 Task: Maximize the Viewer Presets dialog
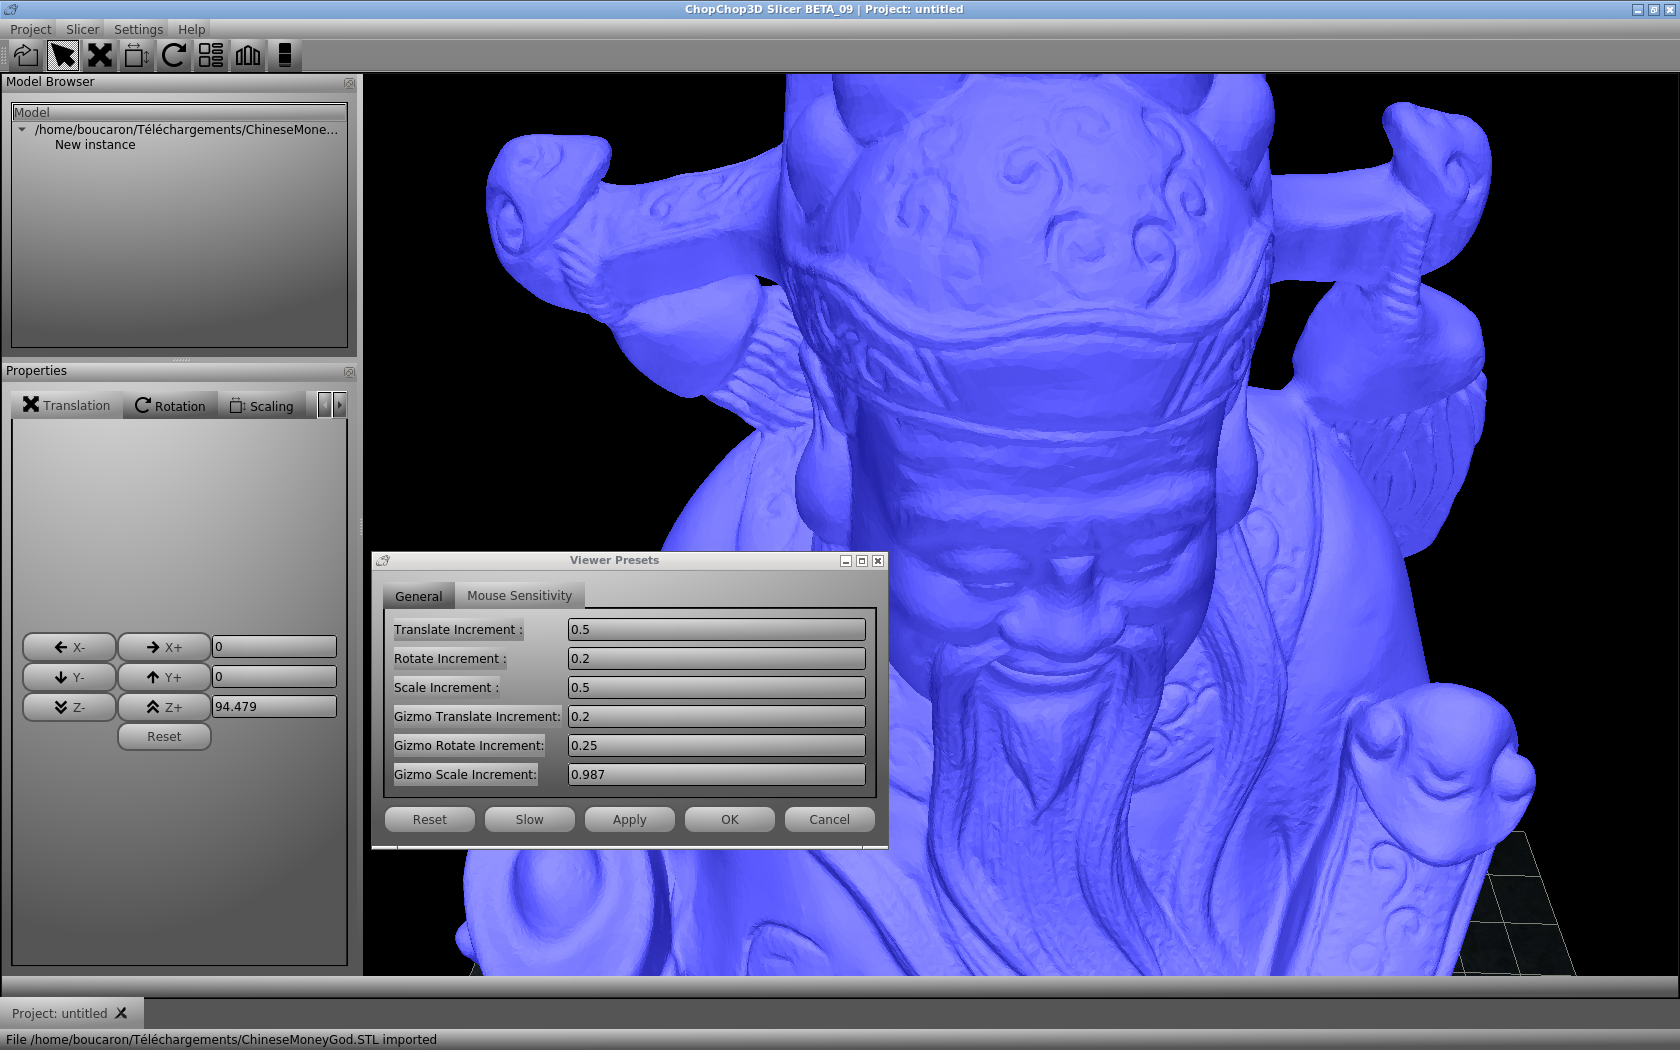click(x=862, y=561)
